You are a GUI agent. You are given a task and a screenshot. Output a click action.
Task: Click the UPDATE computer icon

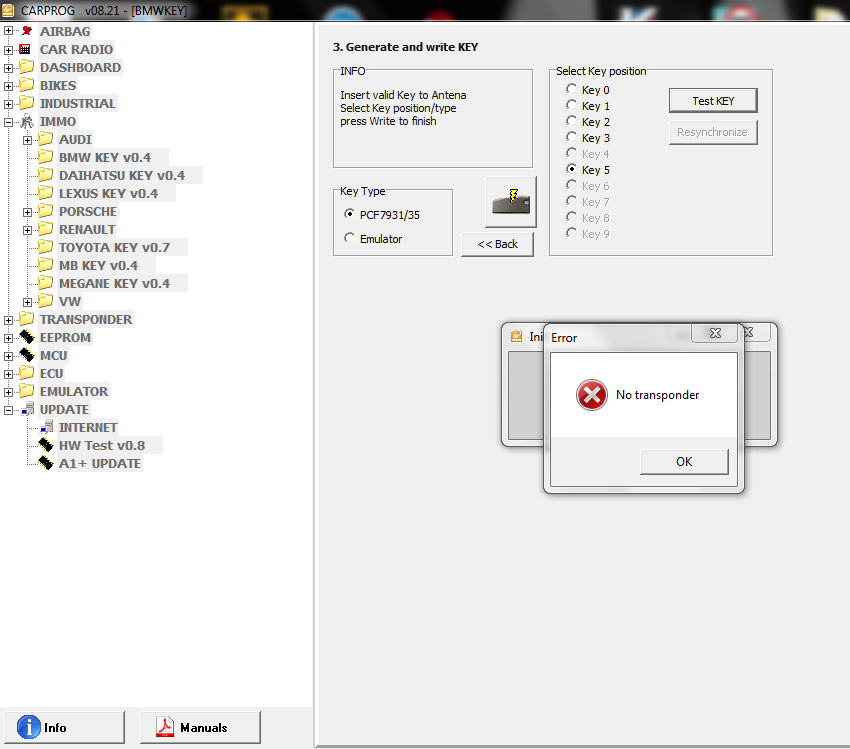click(x=28, y=409)
